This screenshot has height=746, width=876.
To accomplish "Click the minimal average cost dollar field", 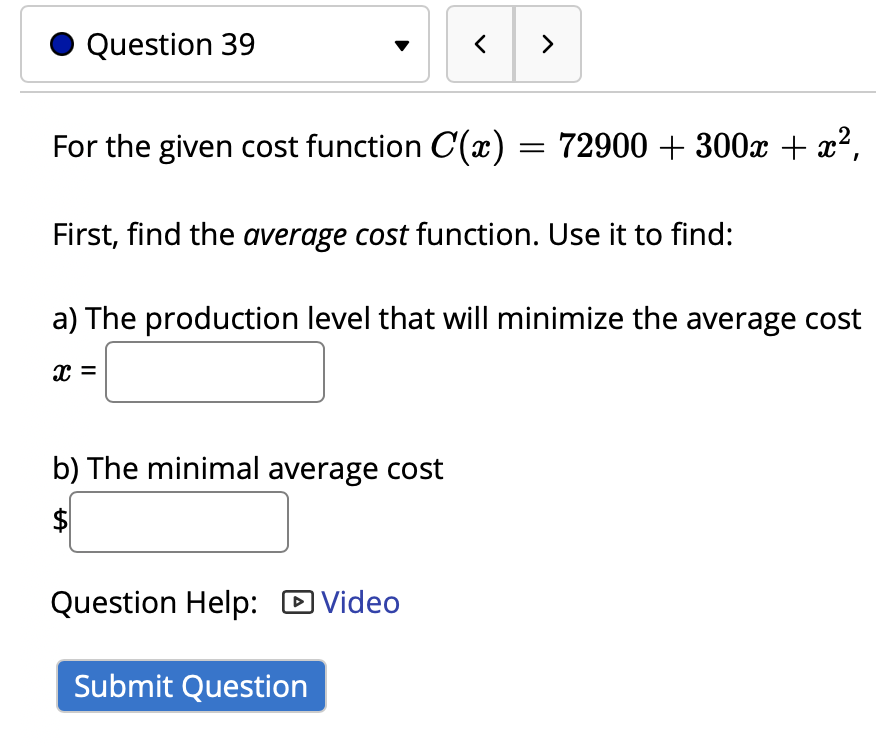I will [x=178, y=521].
